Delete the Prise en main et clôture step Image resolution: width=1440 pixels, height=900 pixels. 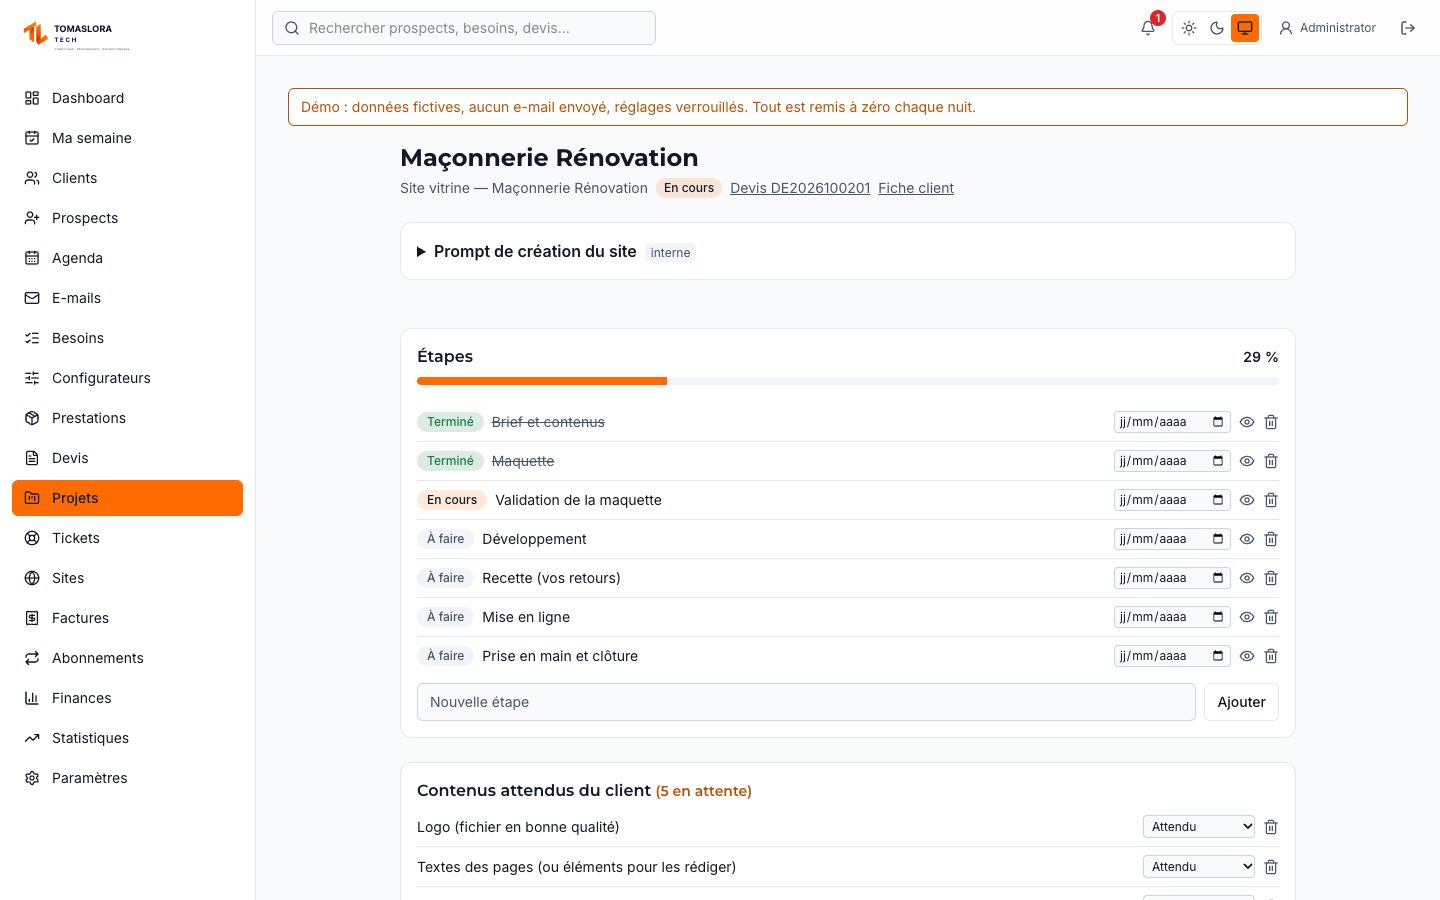1271,656
